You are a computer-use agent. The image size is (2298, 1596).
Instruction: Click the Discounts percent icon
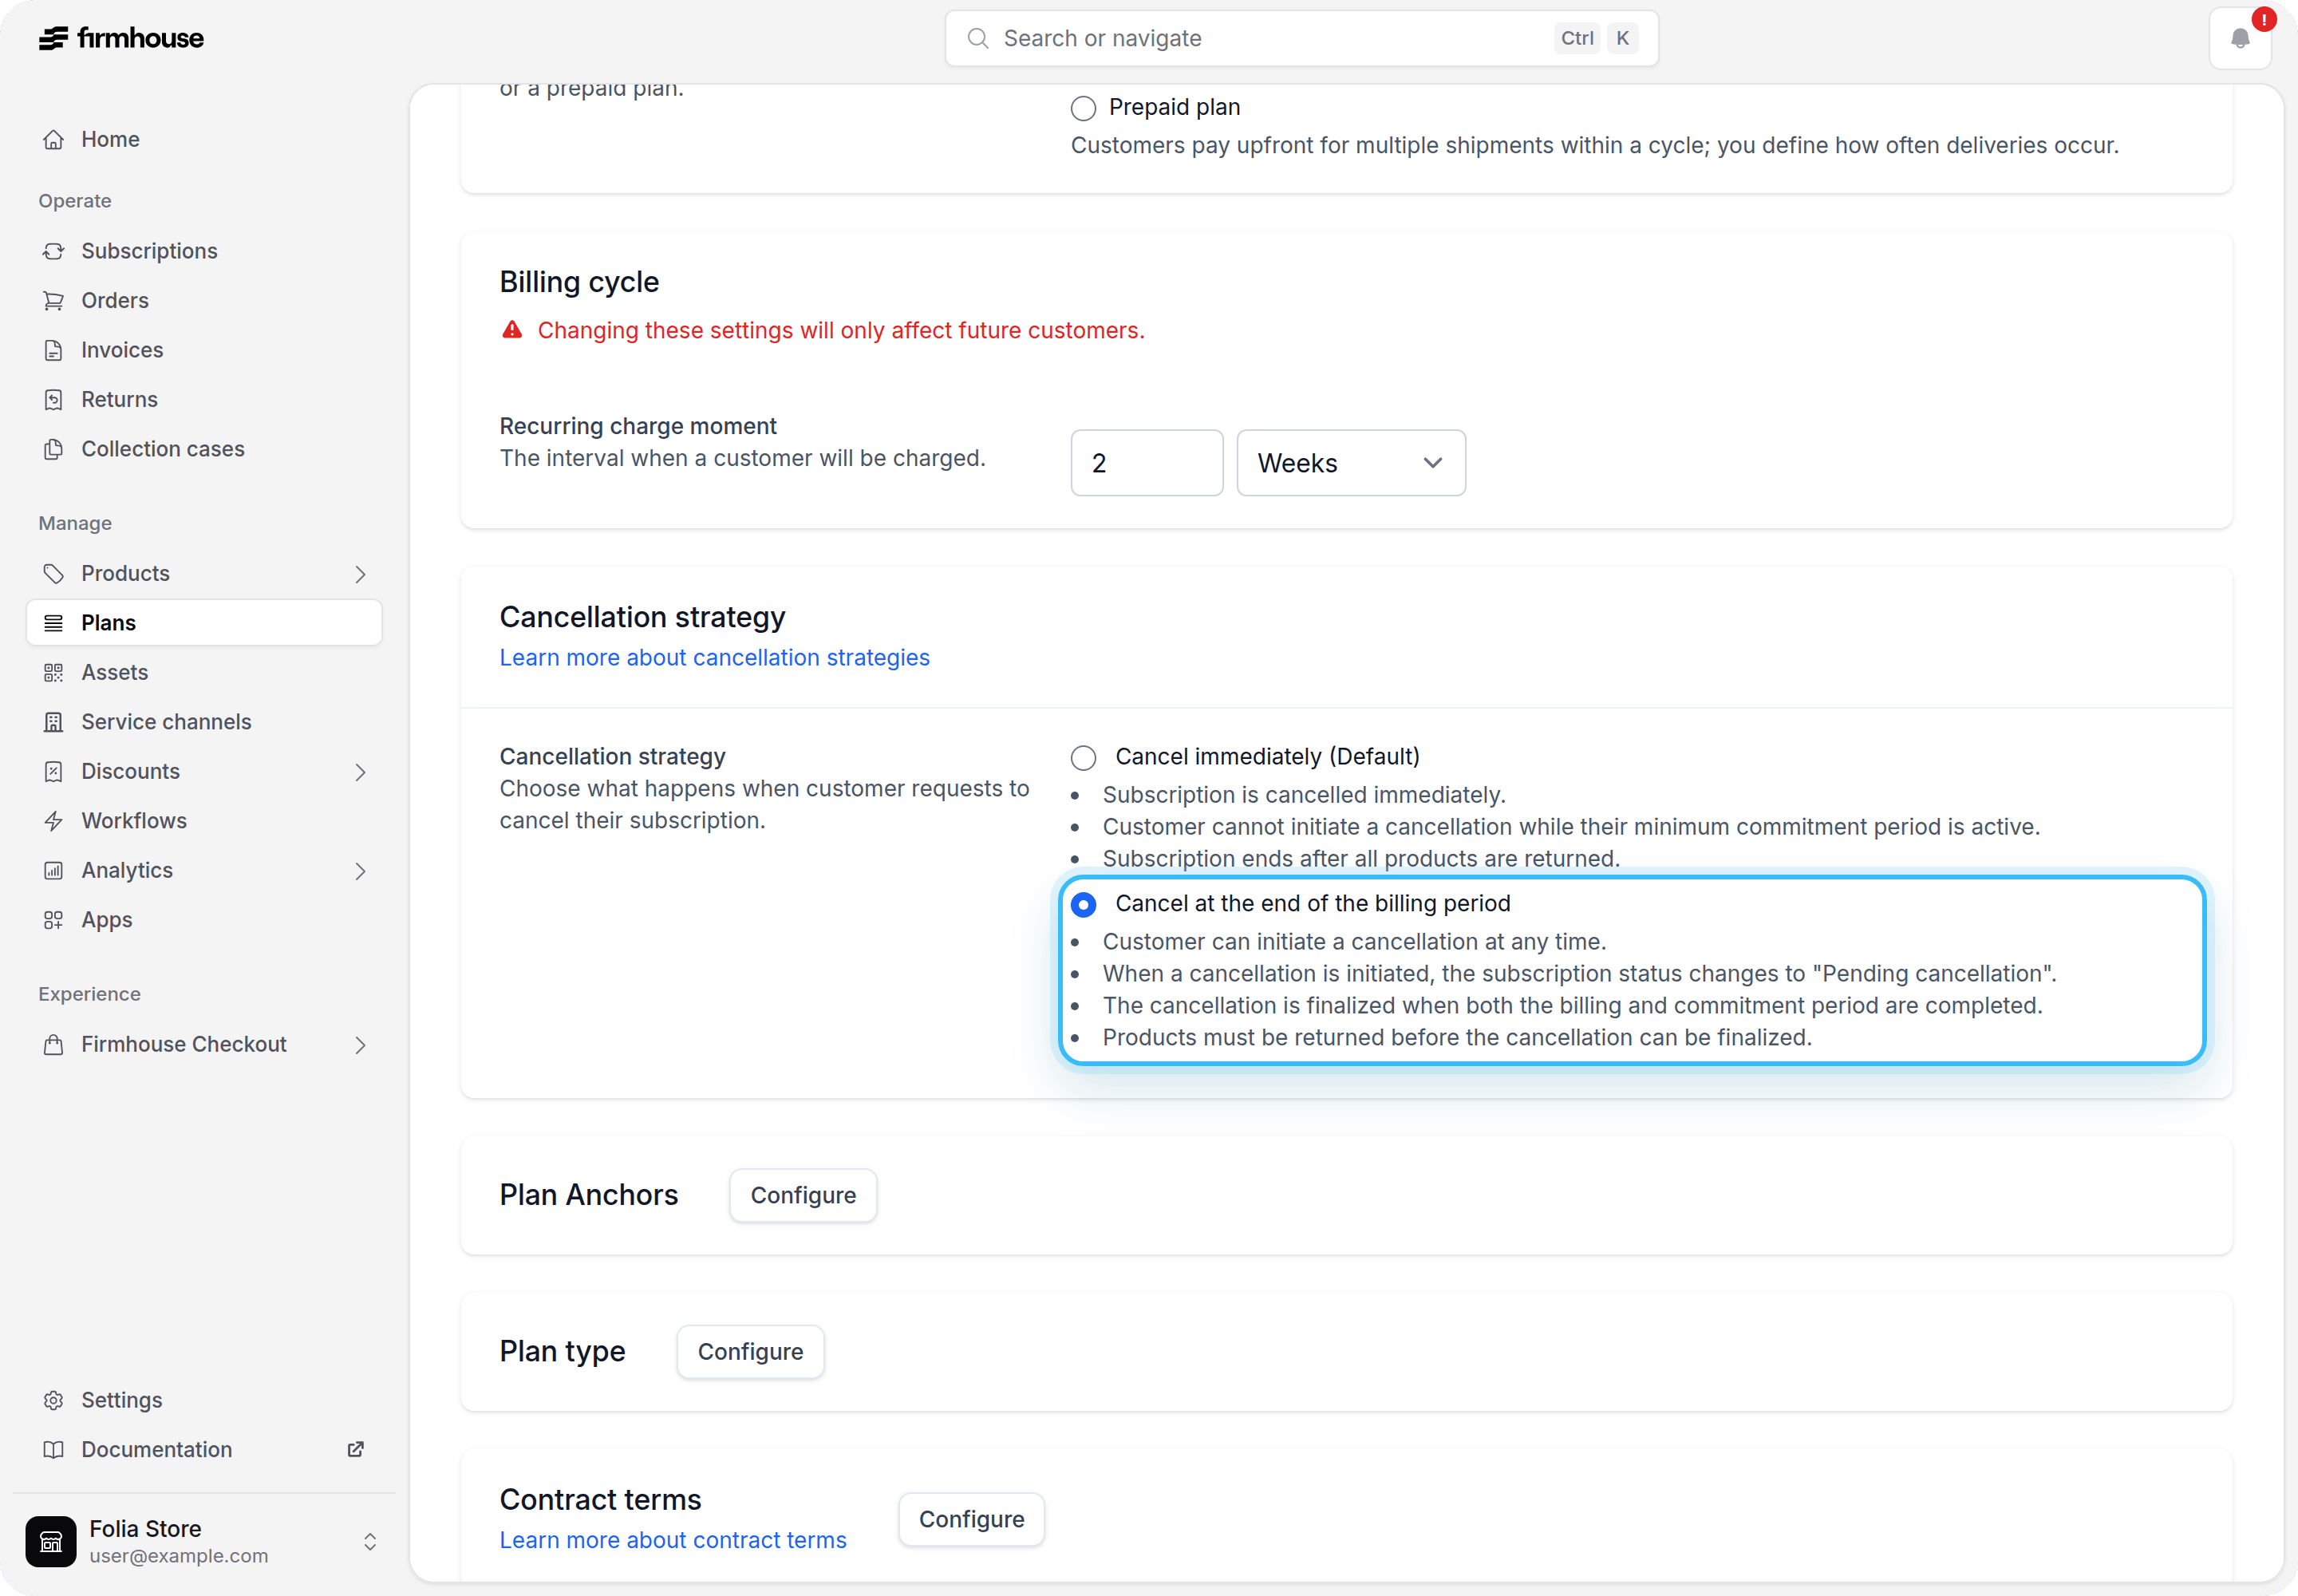pos(54,771)
